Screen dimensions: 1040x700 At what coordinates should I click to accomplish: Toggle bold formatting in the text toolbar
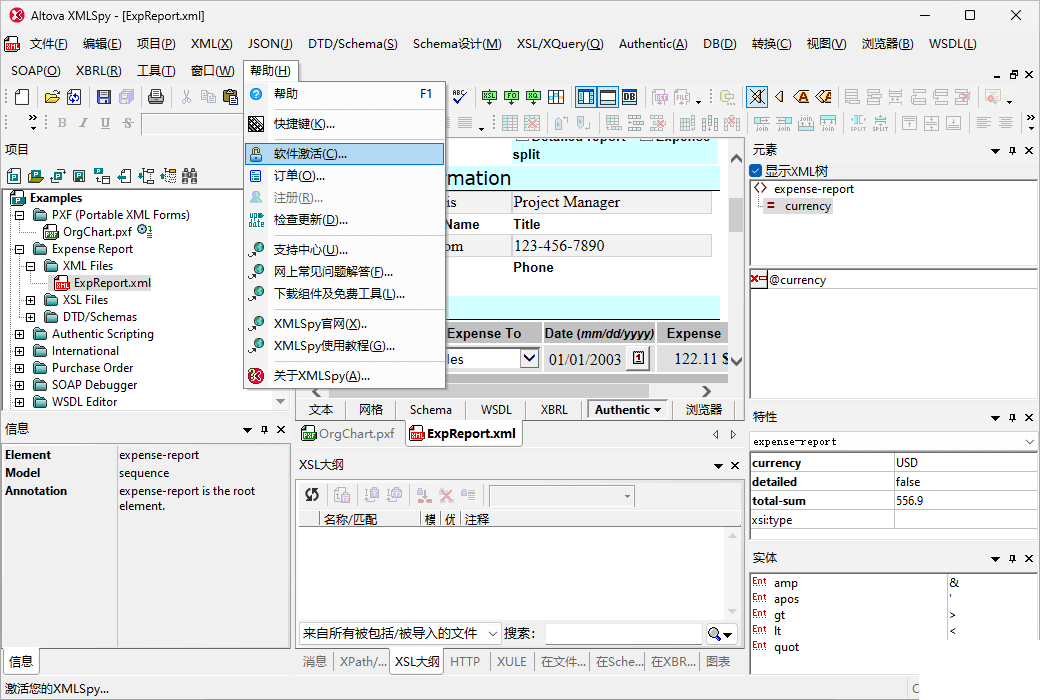click(62, 122)
